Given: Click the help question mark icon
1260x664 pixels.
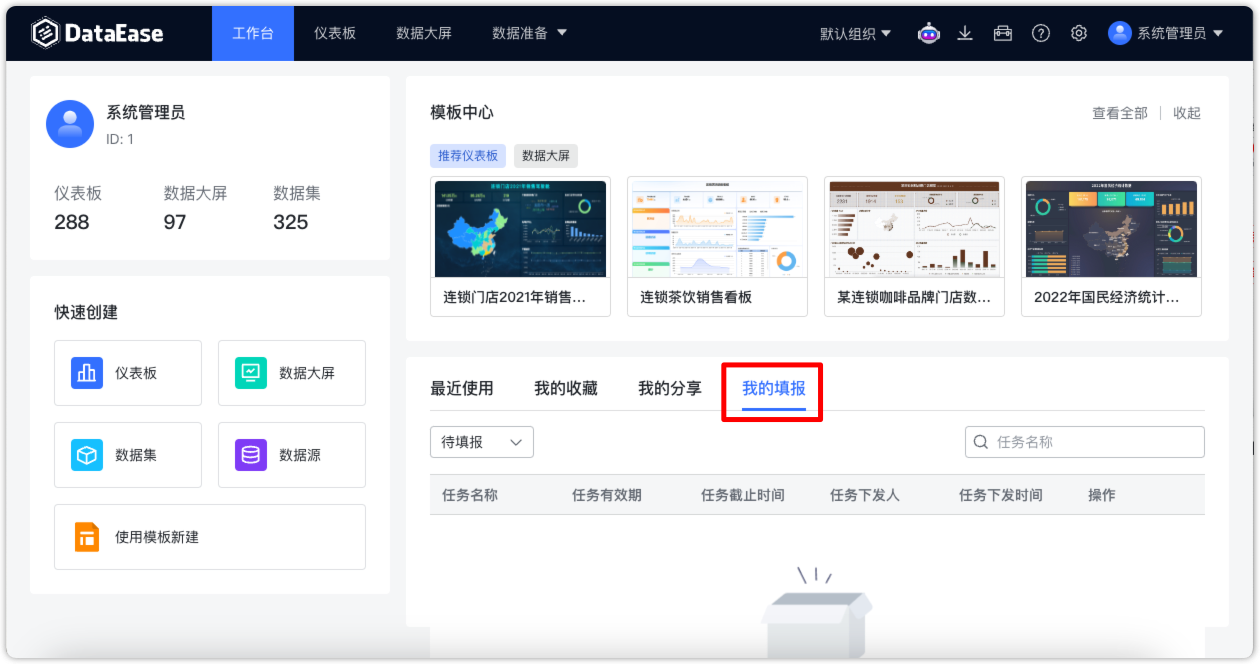Looking at the screenshot, I should [x=1041, y=32].
